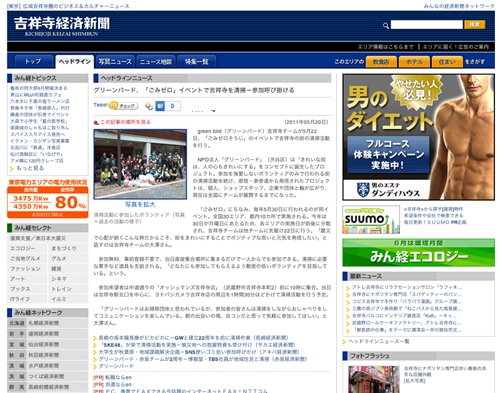500x393 pixels.
Task: Click the 住まい area search button
Action: click(447, 62)
